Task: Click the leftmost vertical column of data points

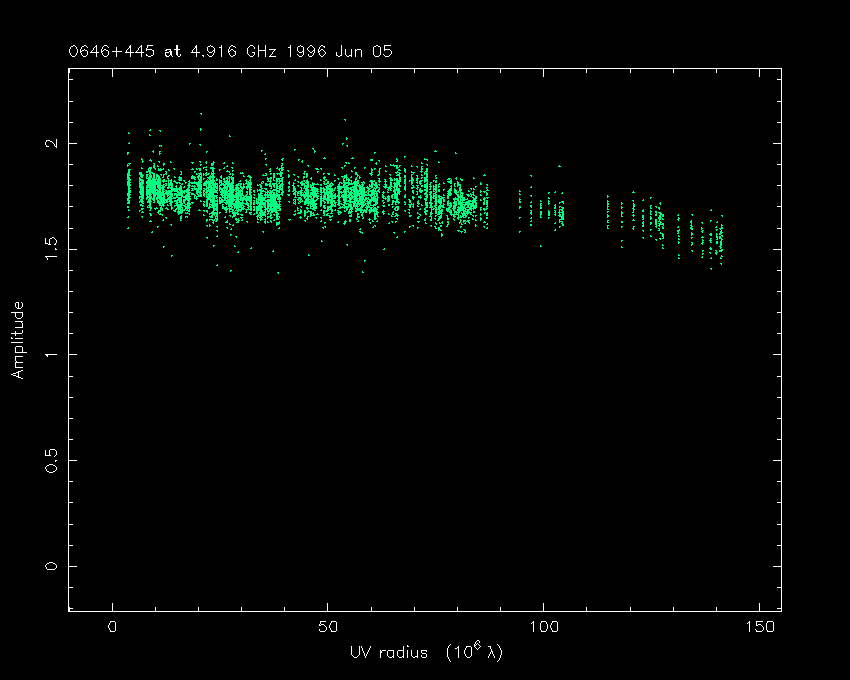Action: pyautogui.click(x=128, y=187)
